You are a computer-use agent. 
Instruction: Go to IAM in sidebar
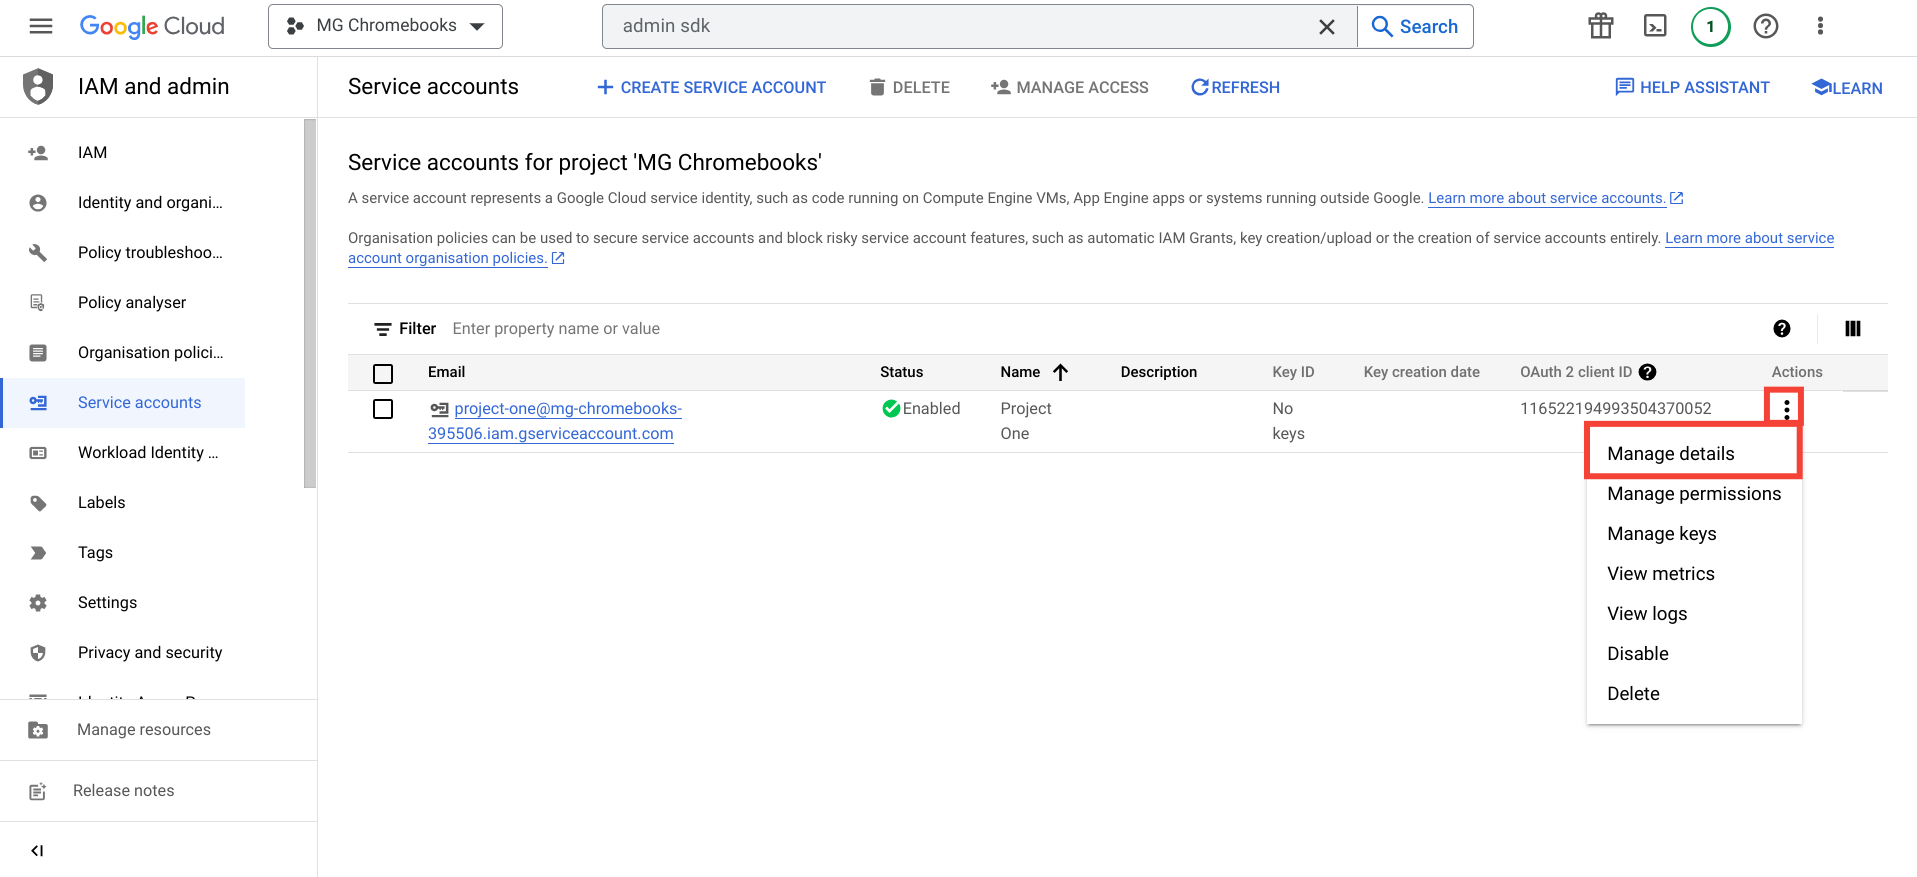pos(123,152)
